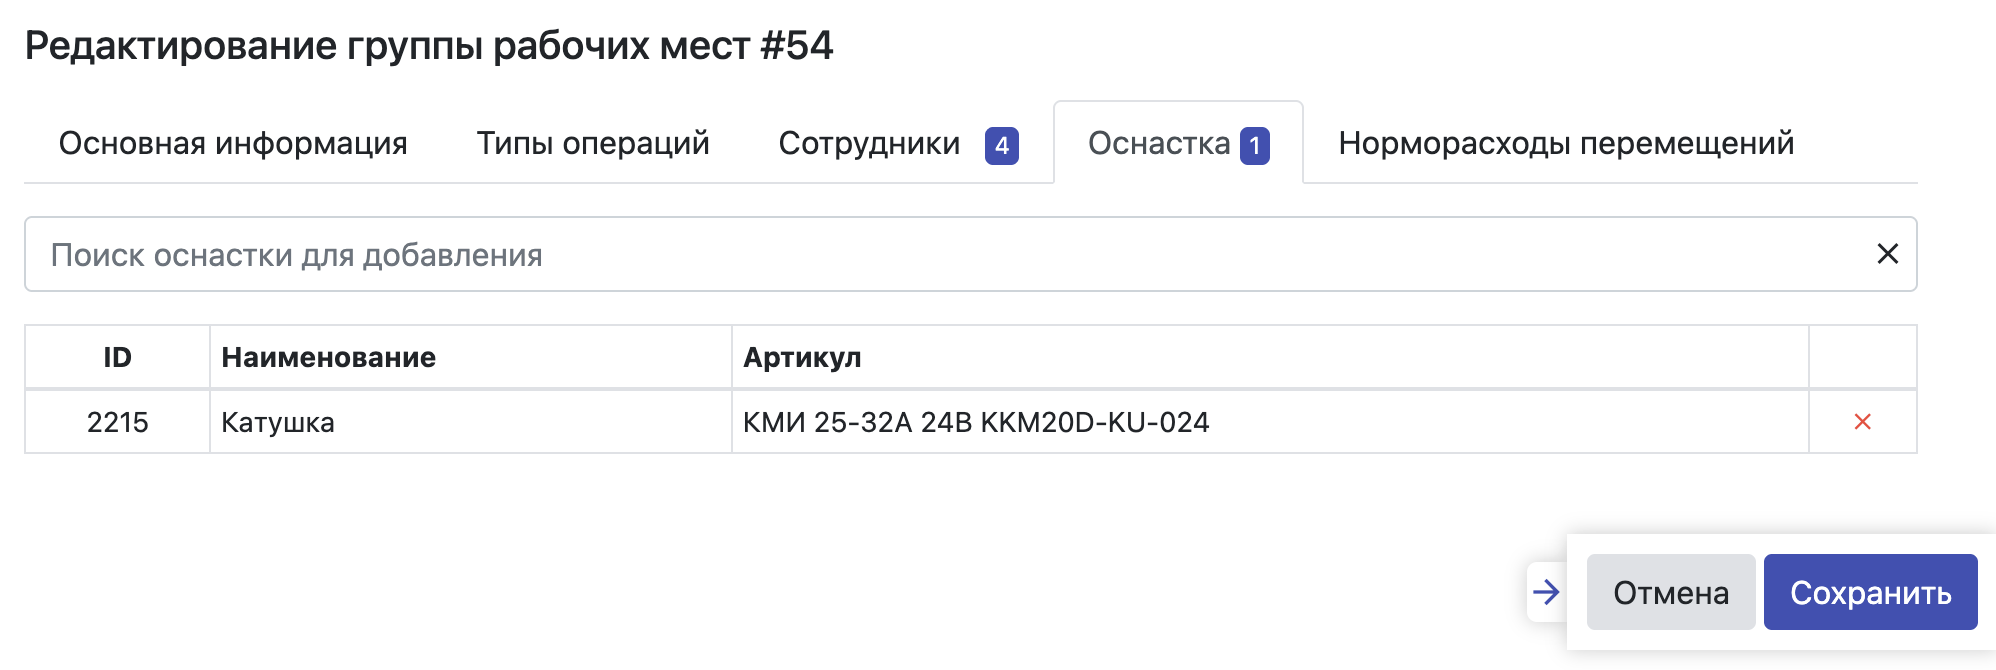Remove Катушка row with red cross
The image size is (1996, 670).
tap(1862, 422)
